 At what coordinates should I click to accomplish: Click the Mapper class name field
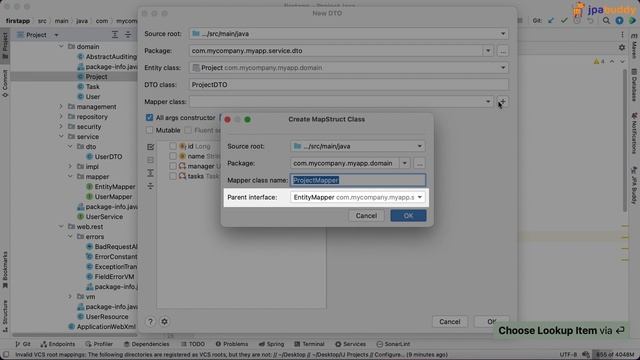(358, 180)
